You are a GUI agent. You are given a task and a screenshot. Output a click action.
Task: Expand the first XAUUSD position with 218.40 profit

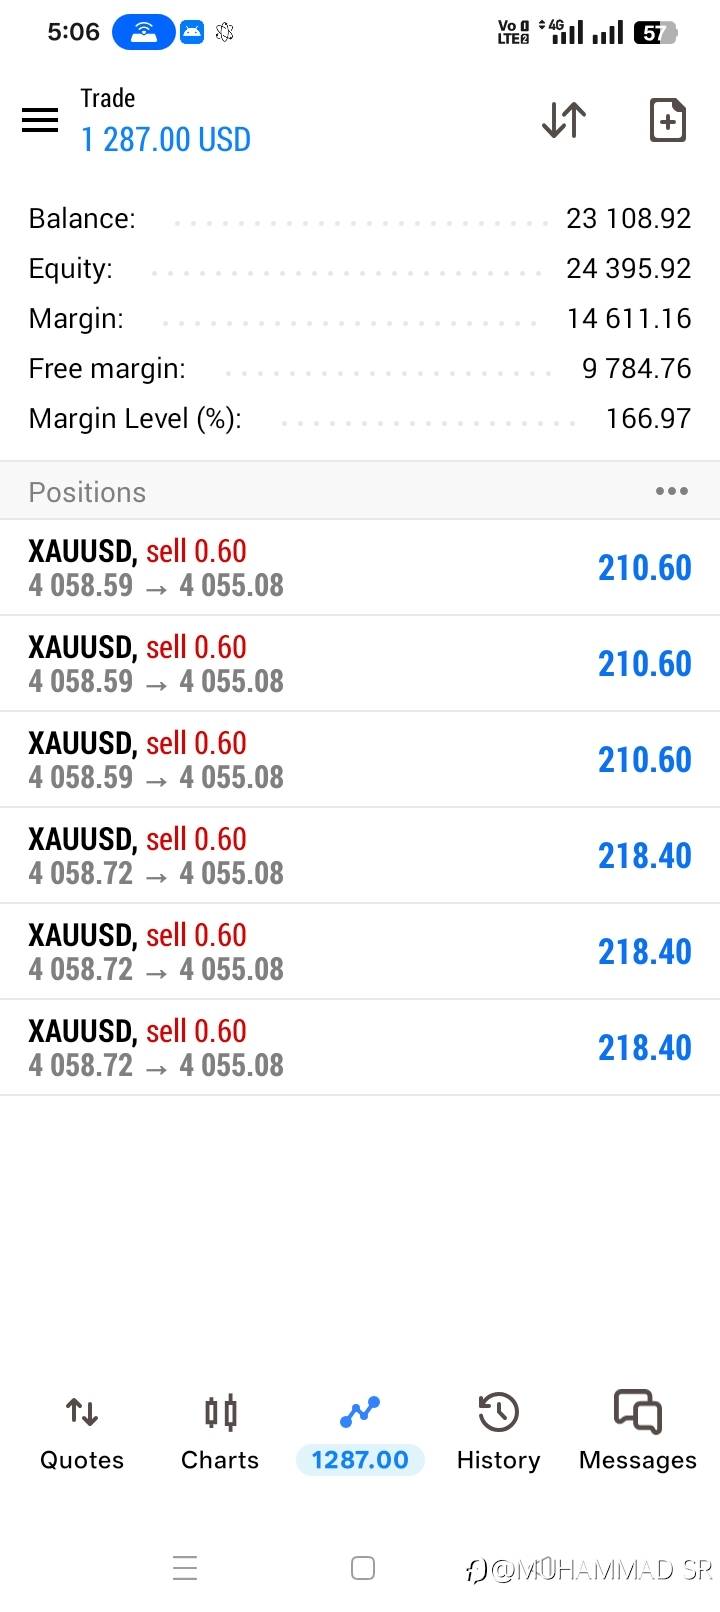[x=360, y=855]
